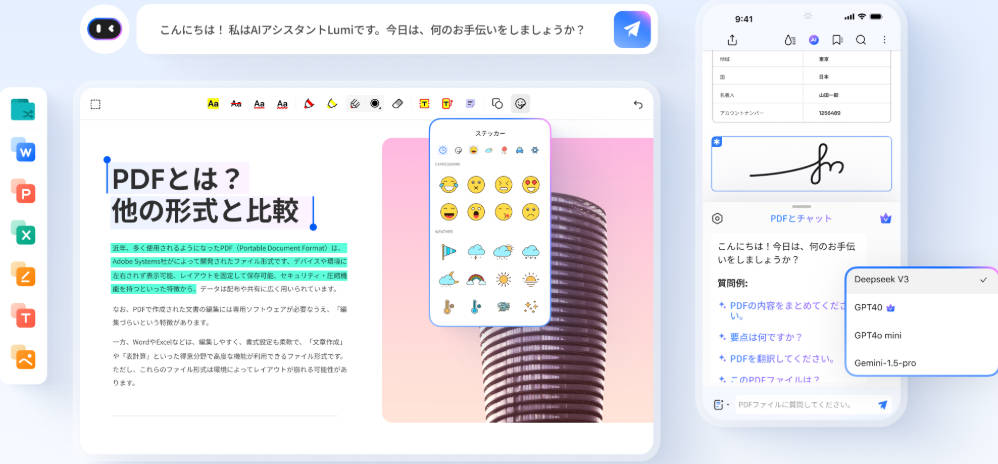Add a purple sticky note
The height and width of the screenshot is (464, 998).
click(470, 103)
